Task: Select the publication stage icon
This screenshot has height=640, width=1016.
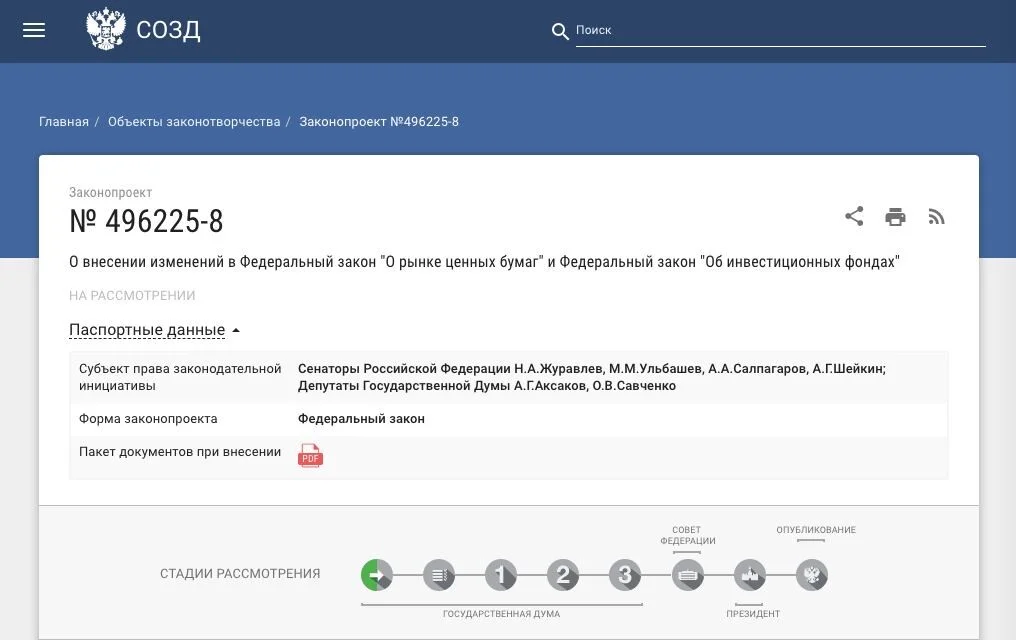Action: coord(812,575)
